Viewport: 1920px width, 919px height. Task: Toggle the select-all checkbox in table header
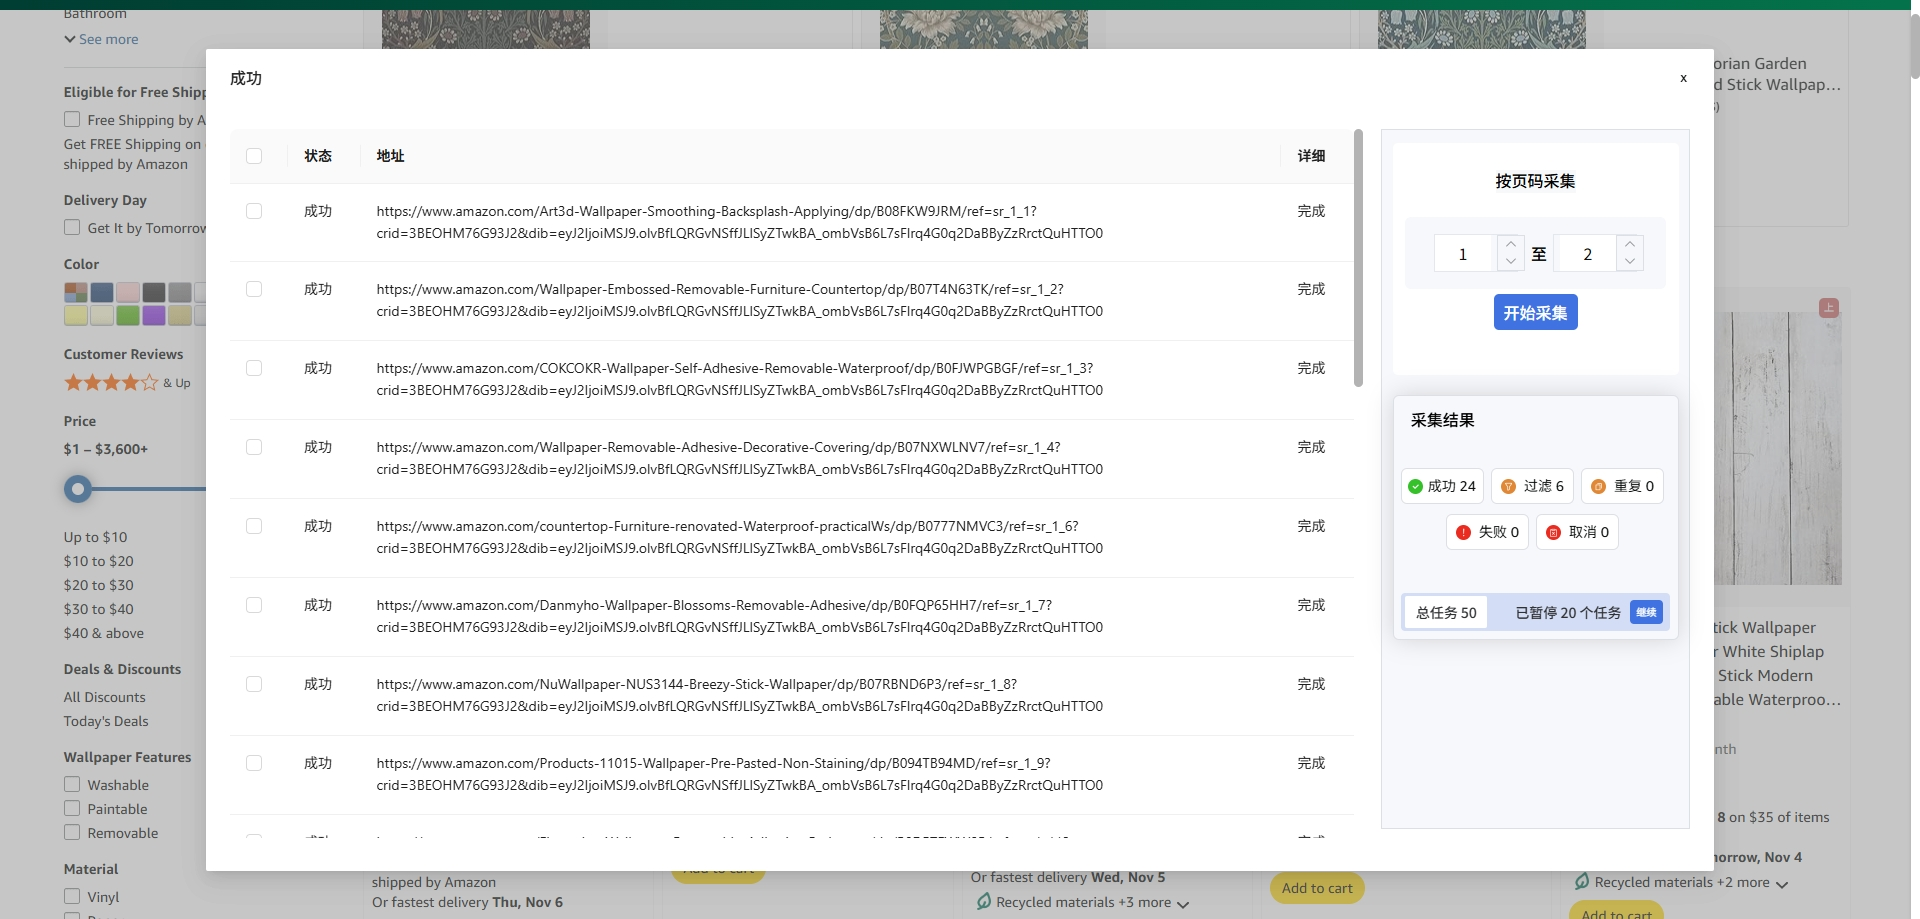(254, 156)
